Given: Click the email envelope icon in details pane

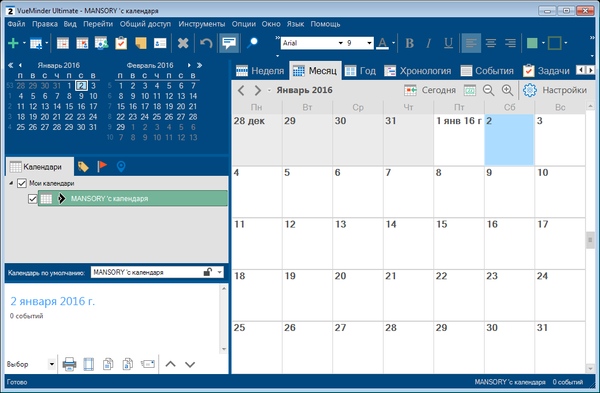Looking at the screenshot, I should (x=148, y=364).
